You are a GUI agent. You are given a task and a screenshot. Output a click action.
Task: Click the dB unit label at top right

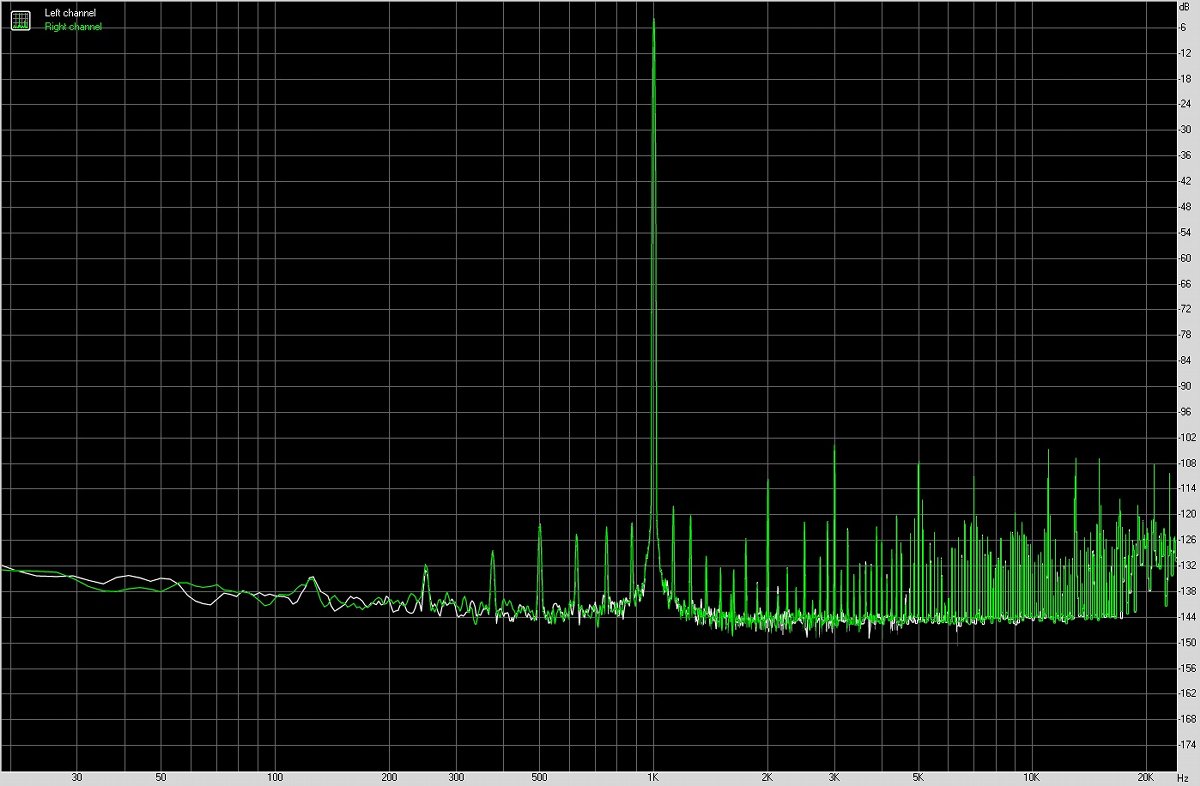coord(1185,7)
